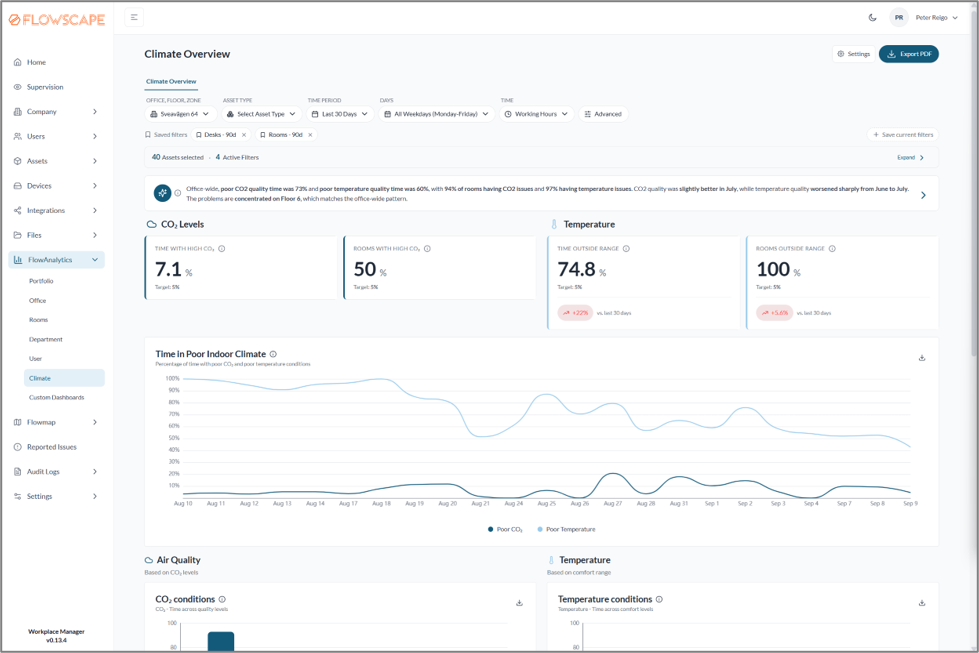This screenshot has height=653, width=979.
Task: Click Save current filters
Action: click(x=903, y=135)
